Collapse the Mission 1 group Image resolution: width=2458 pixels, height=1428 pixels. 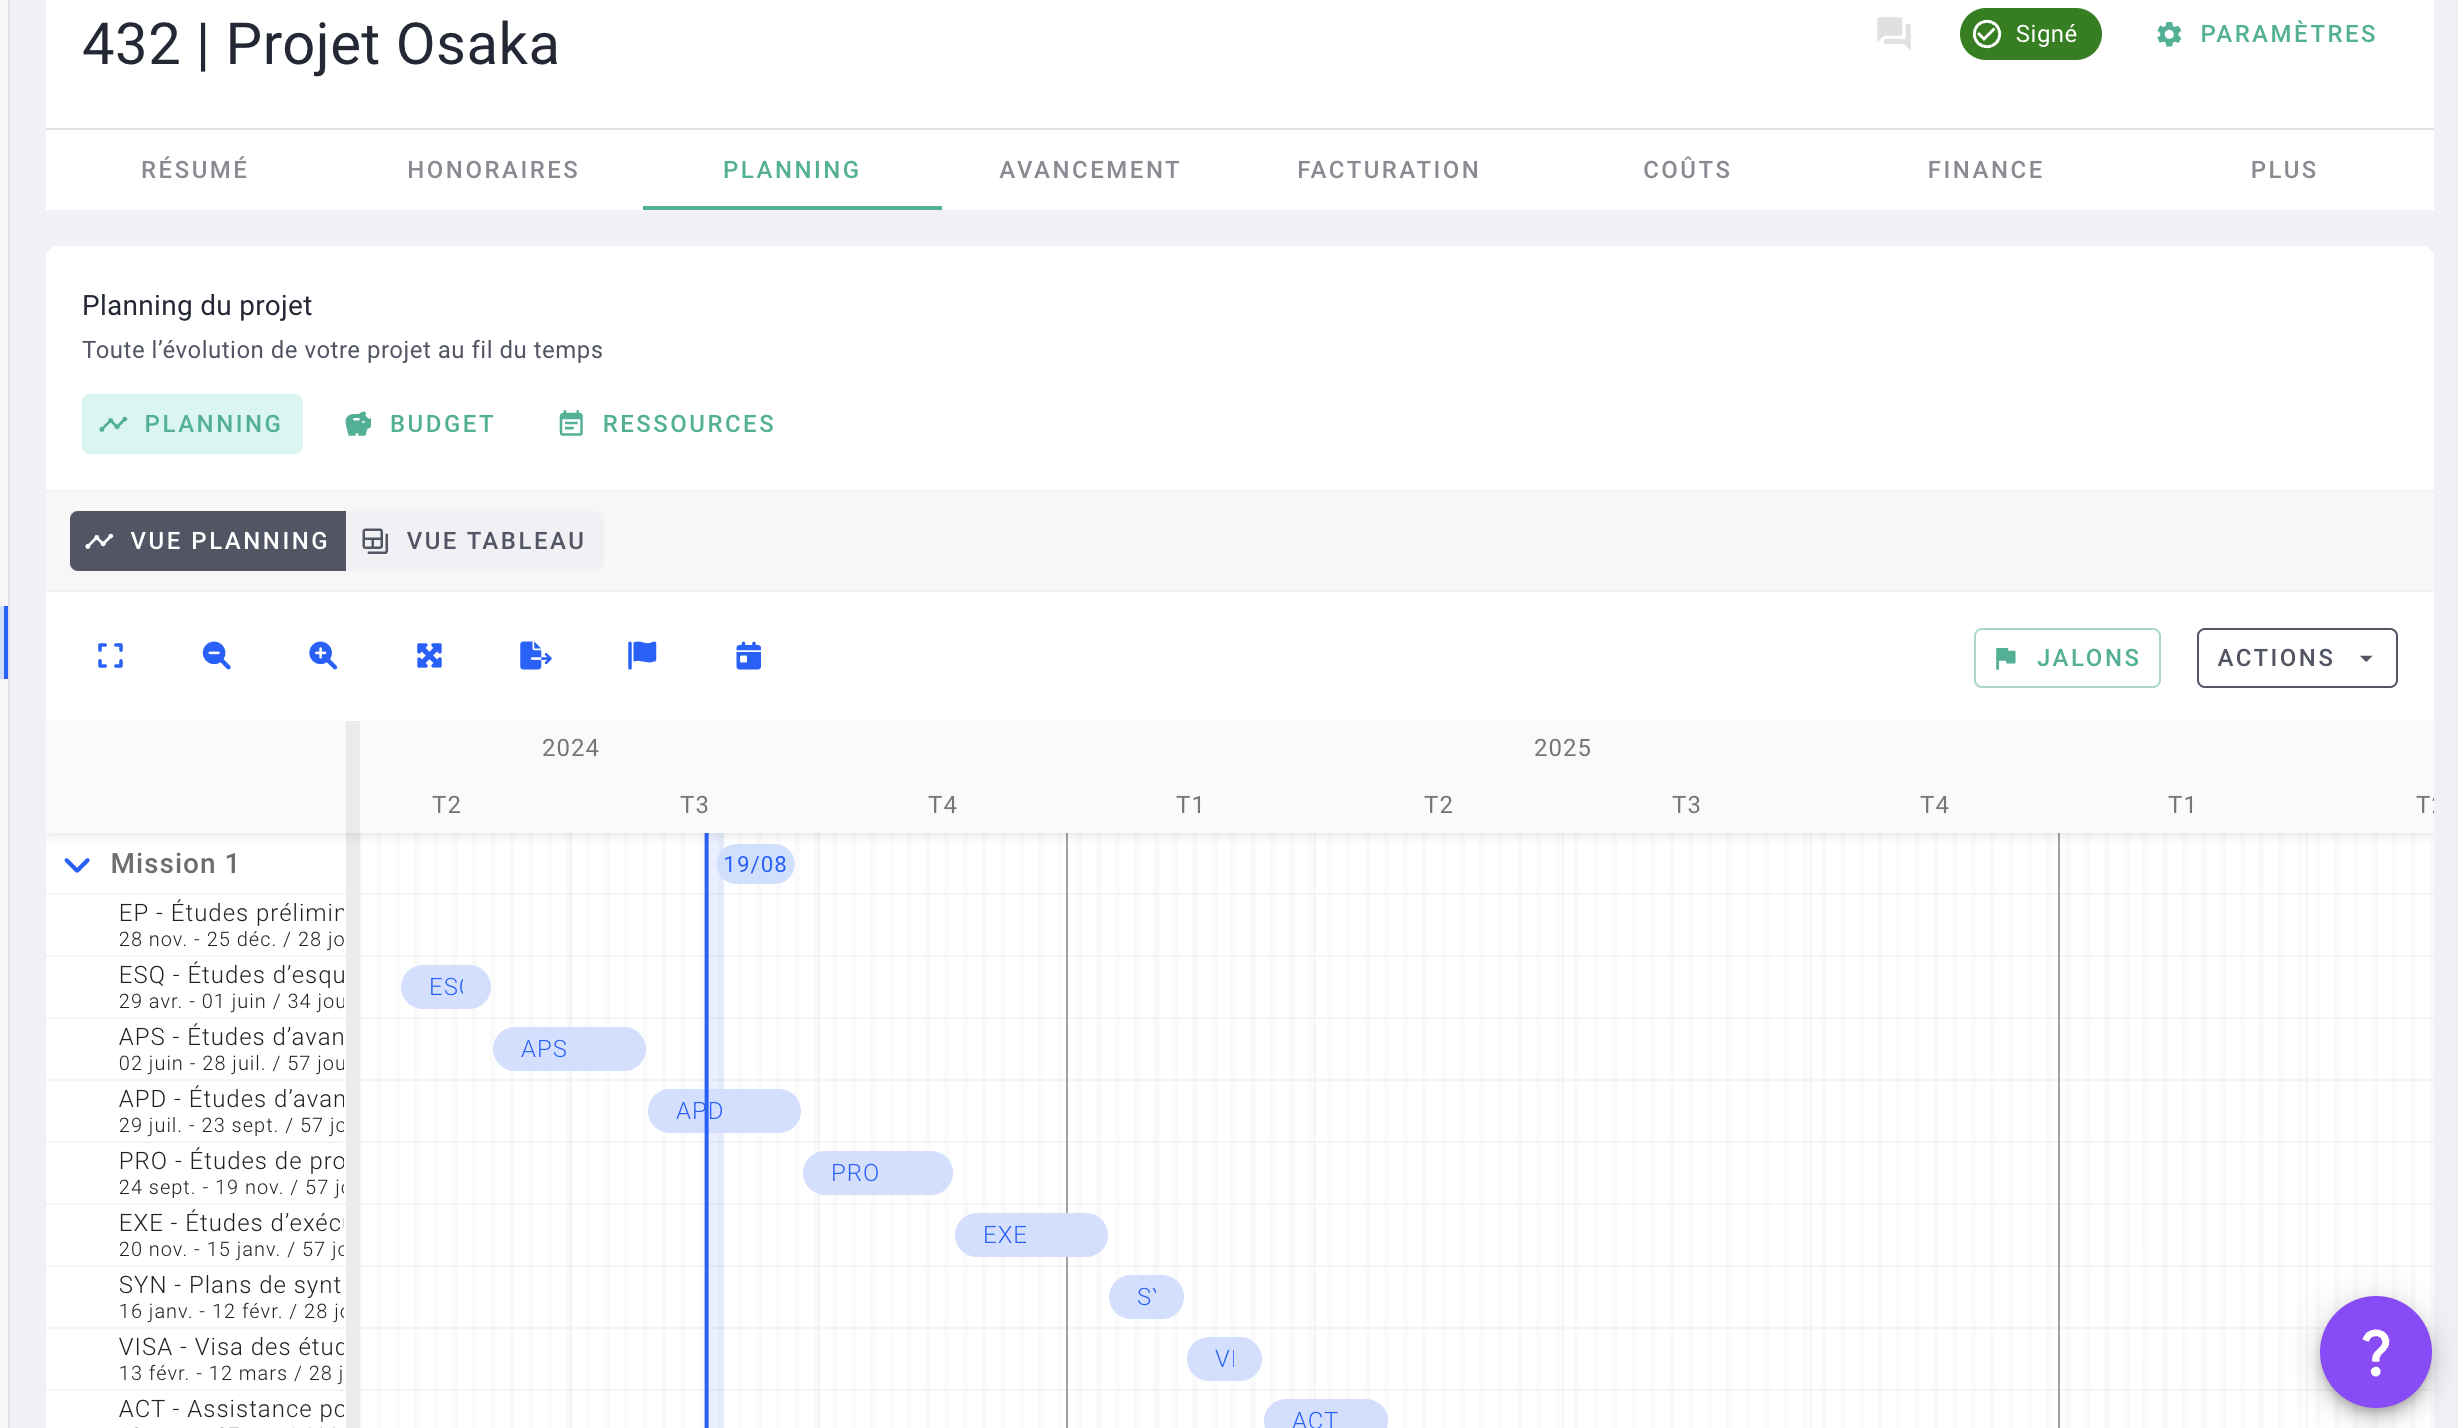(x=77, y=864)
